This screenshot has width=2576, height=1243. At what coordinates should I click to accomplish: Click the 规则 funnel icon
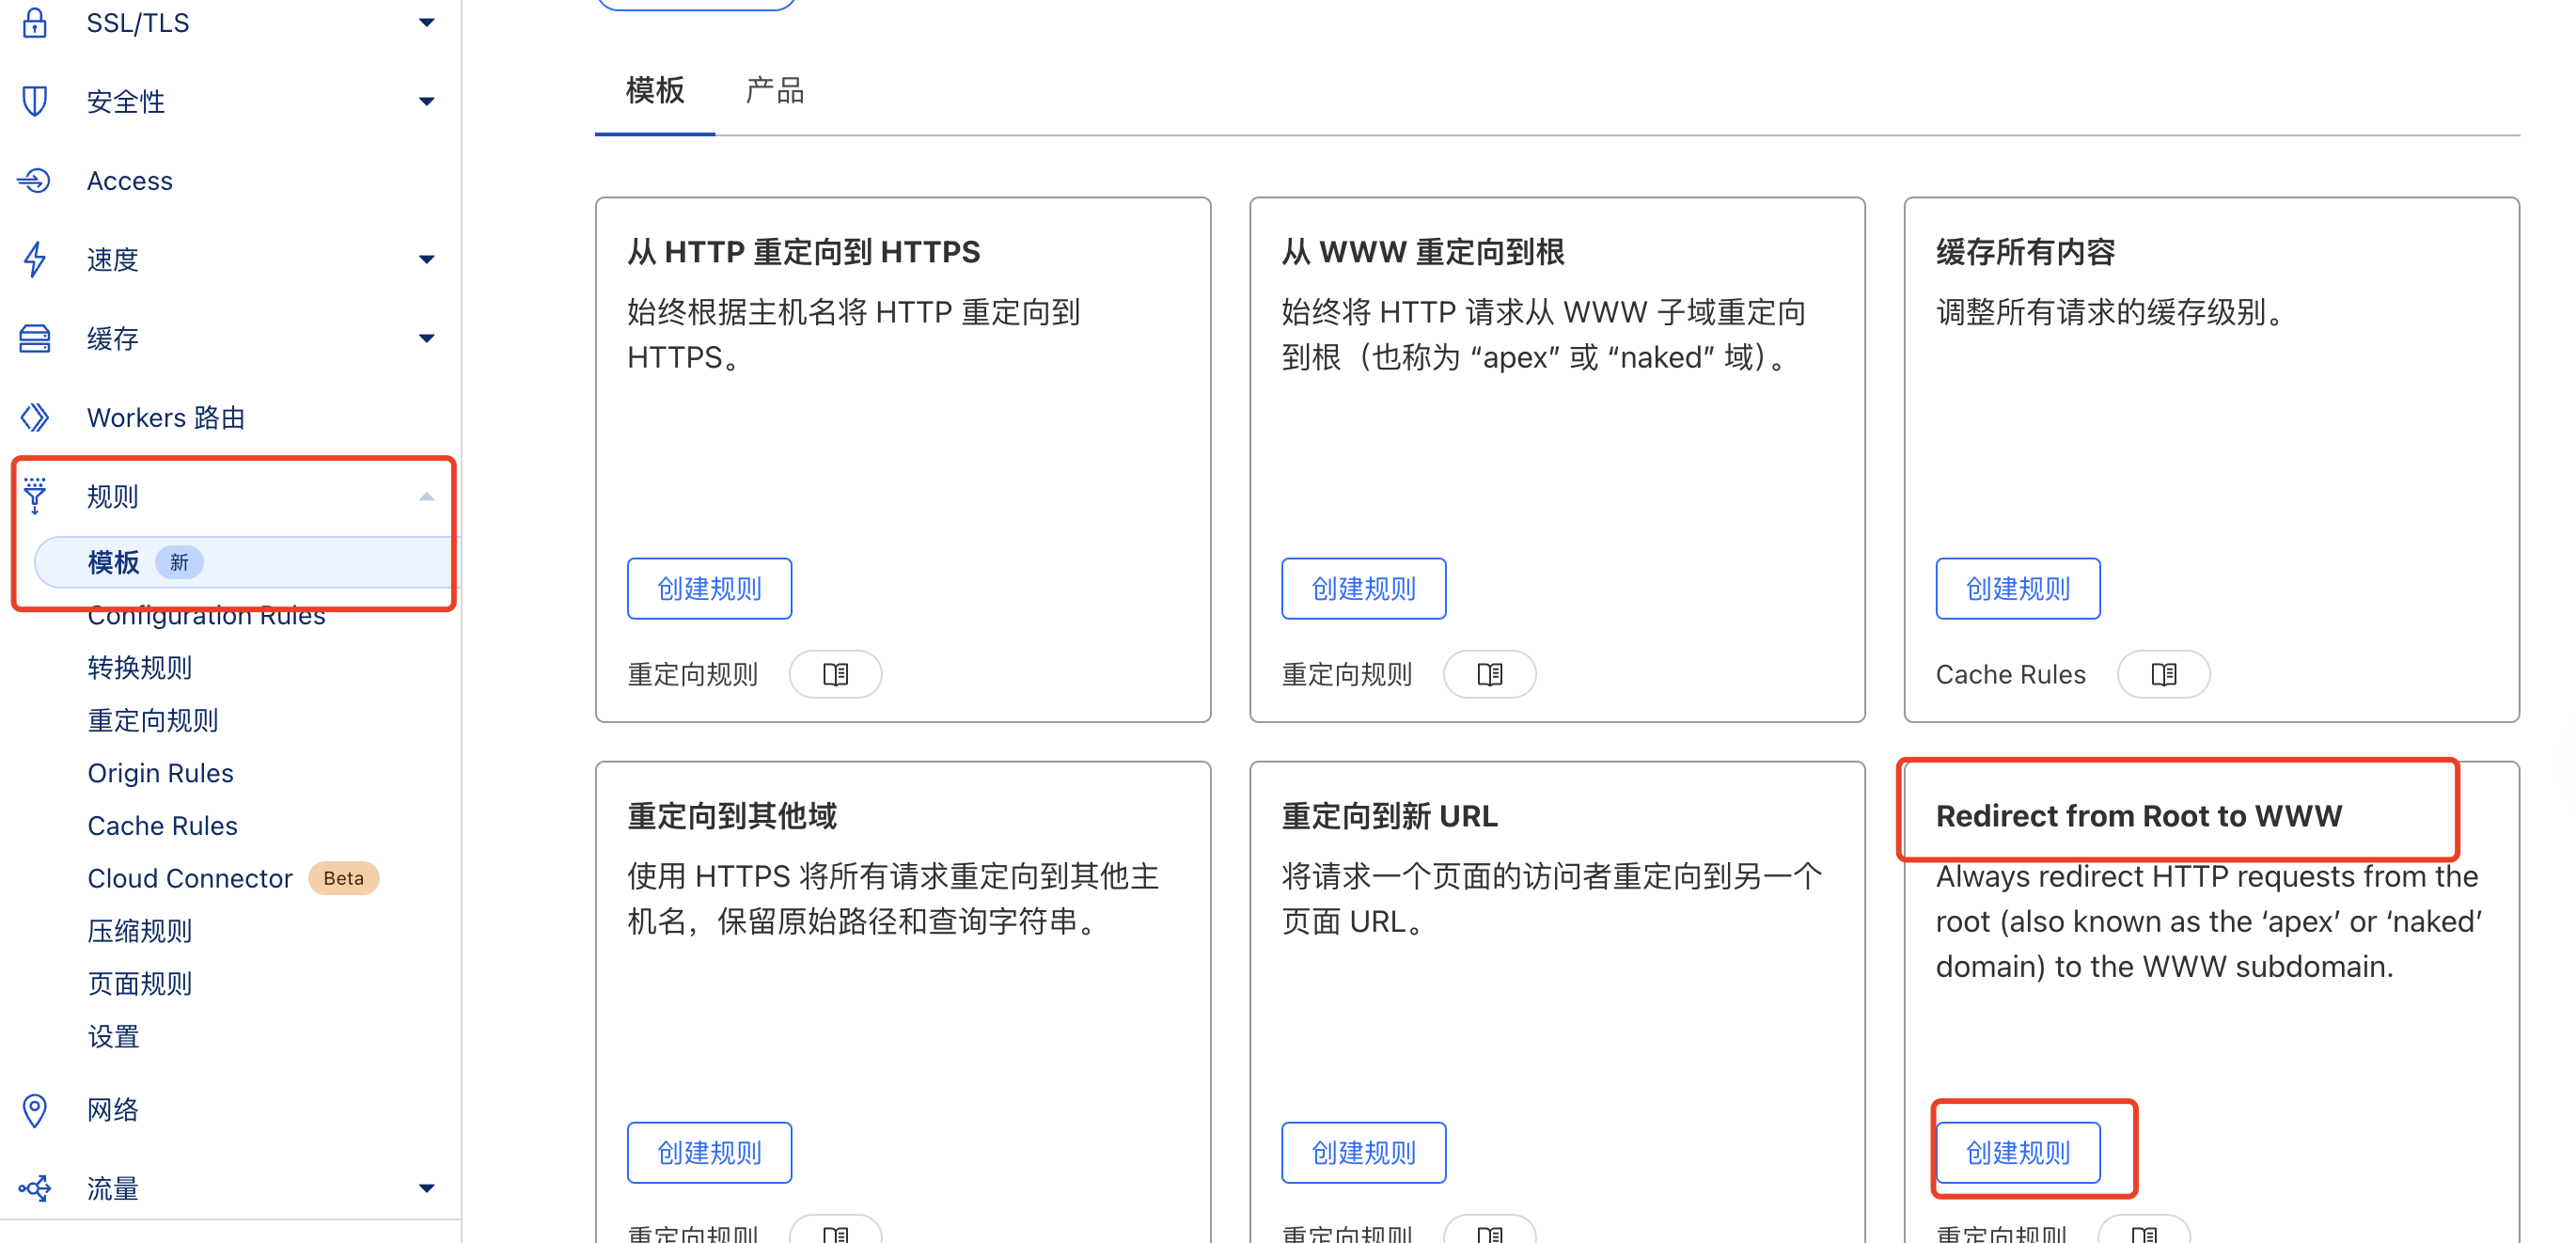pyautogui.click(x=35, y=496)
